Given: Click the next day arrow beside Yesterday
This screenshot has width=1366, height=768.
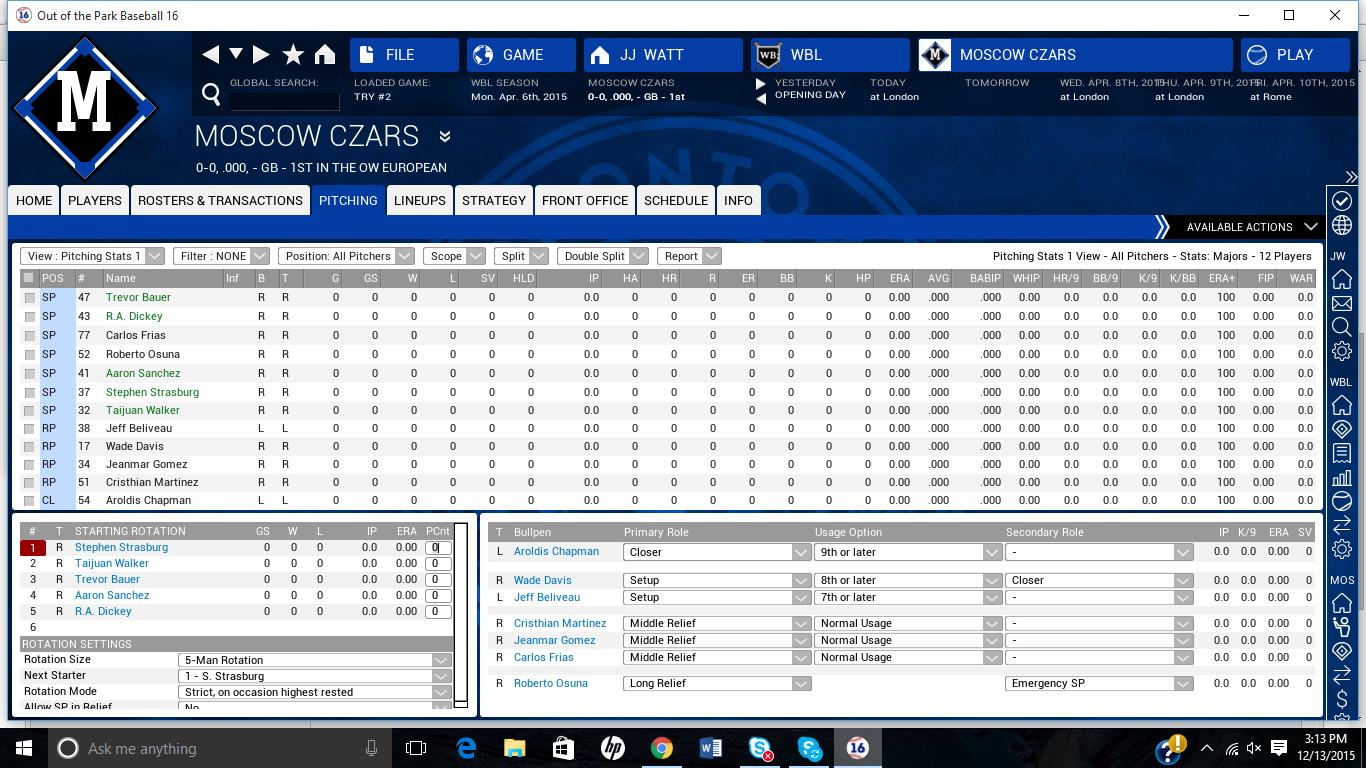Looking at the screenshot, I should pos(761,84).
